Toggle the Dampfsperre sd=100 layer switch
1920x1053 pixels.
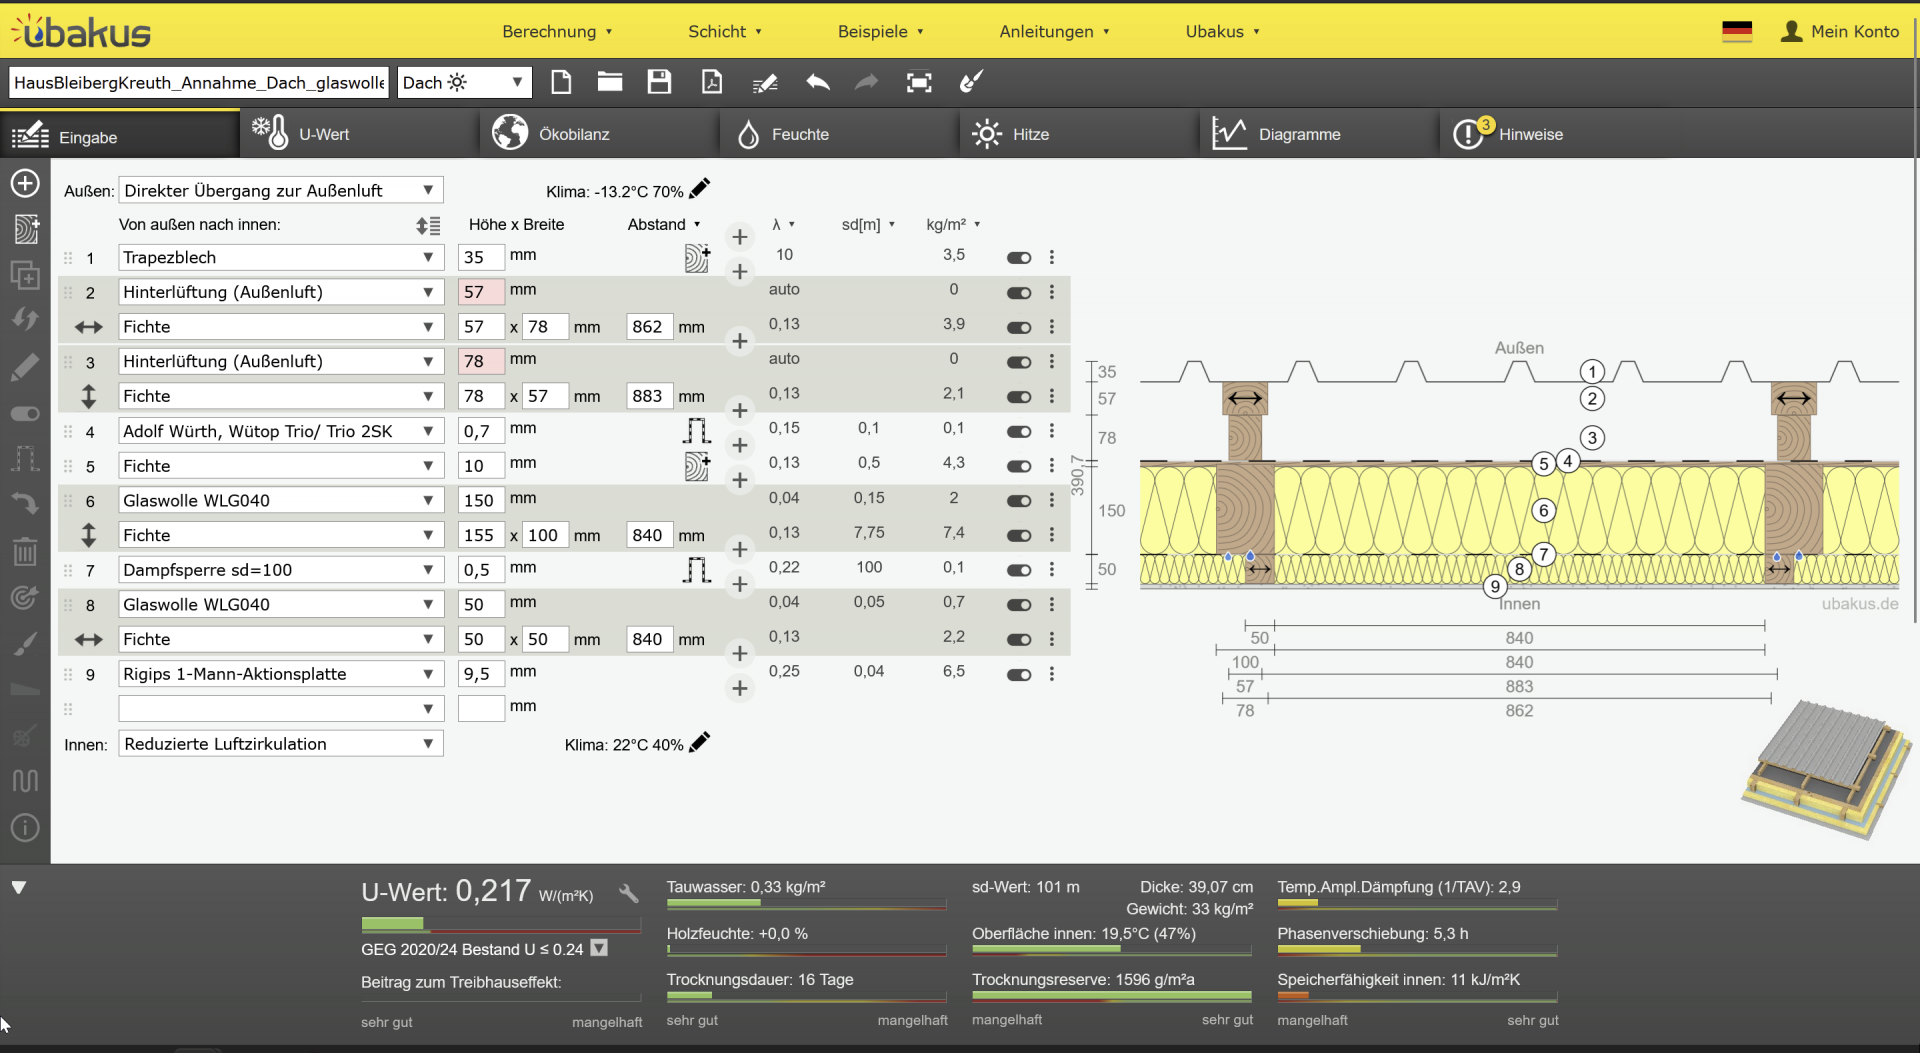pos(1019,570)
